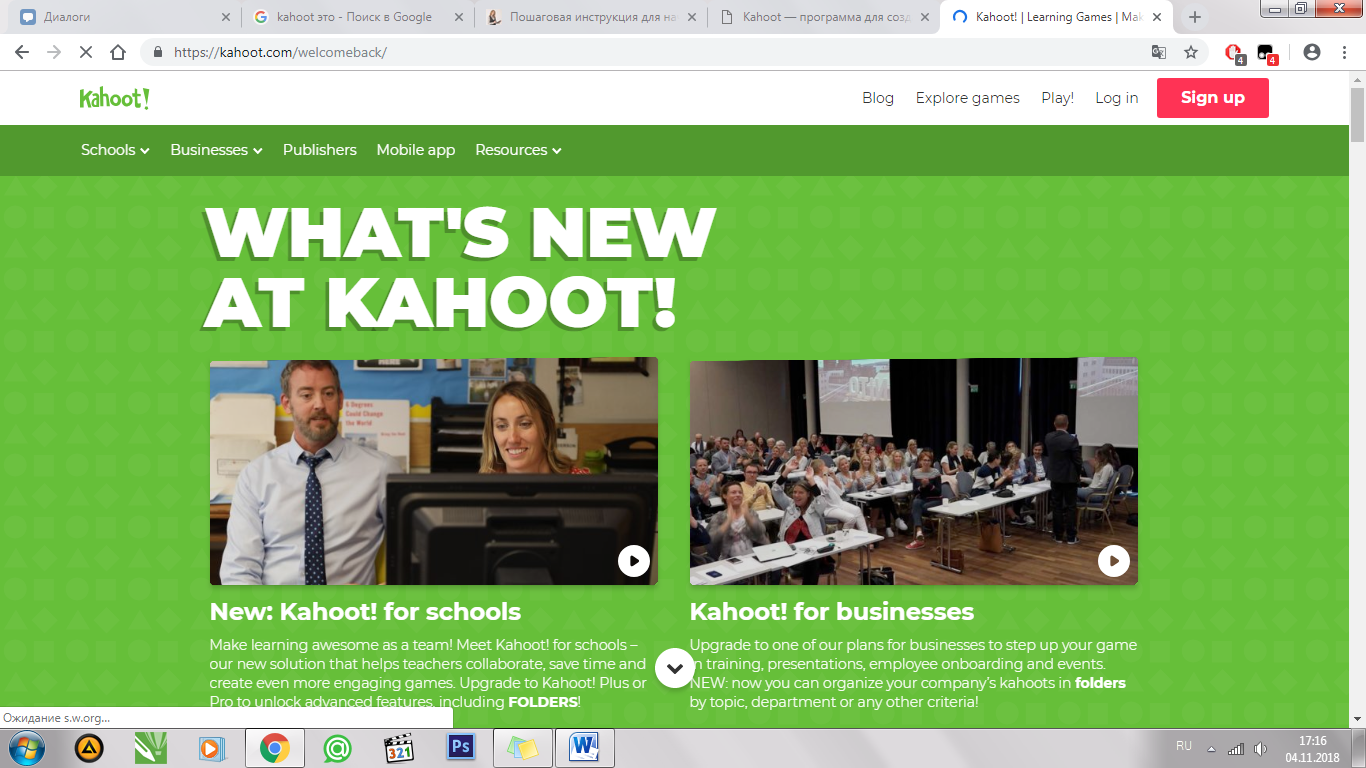Click the Kahoot! logo in the header

[x=114, y=98]
